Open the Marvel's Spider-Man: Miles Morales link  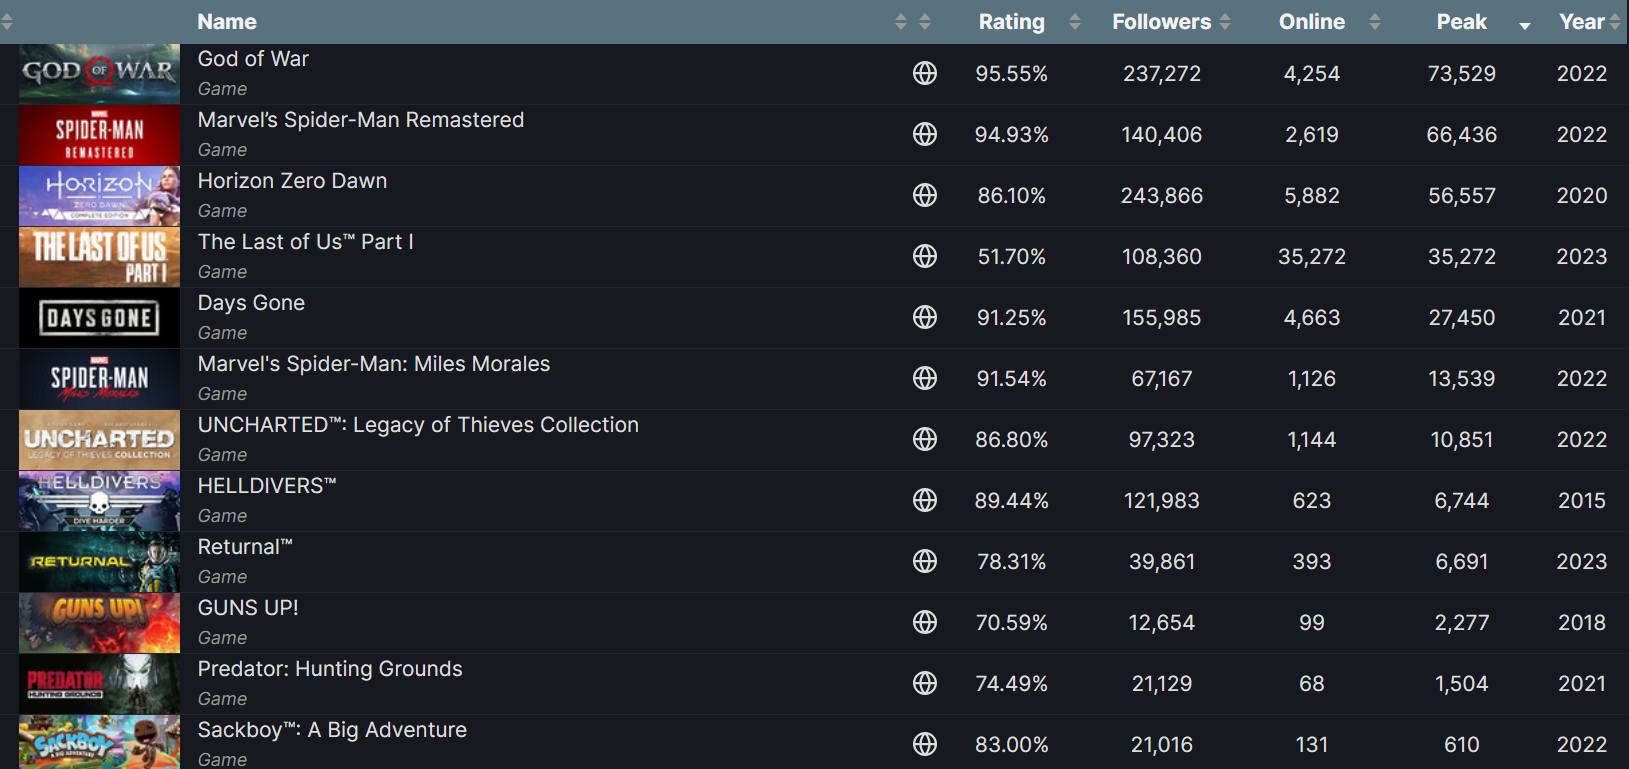pos(374,364)
